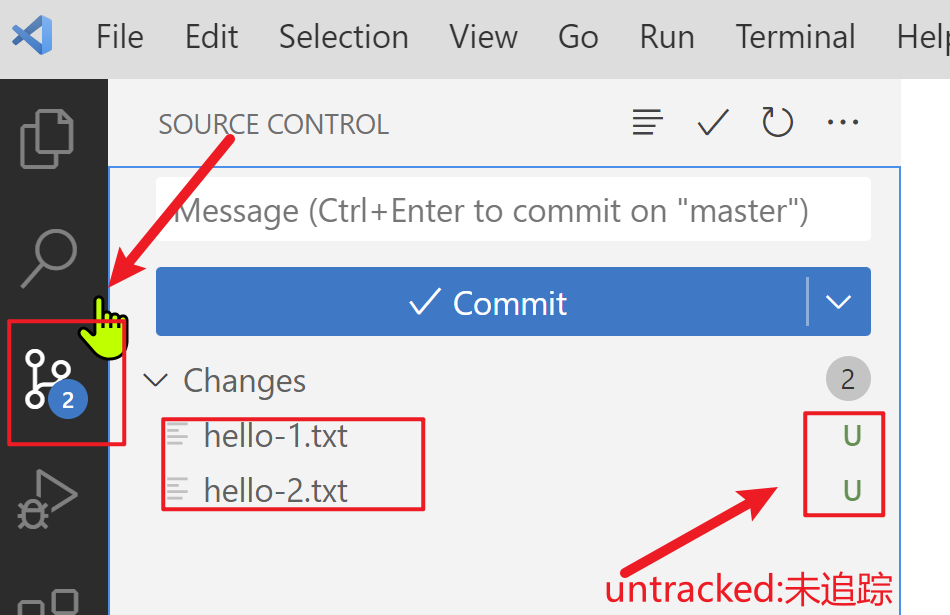Open the Commit button dropdown arrow
Image resolution: width=950 pixels, height=615 pixels.
pyautogui.click(x=839, y=302)
